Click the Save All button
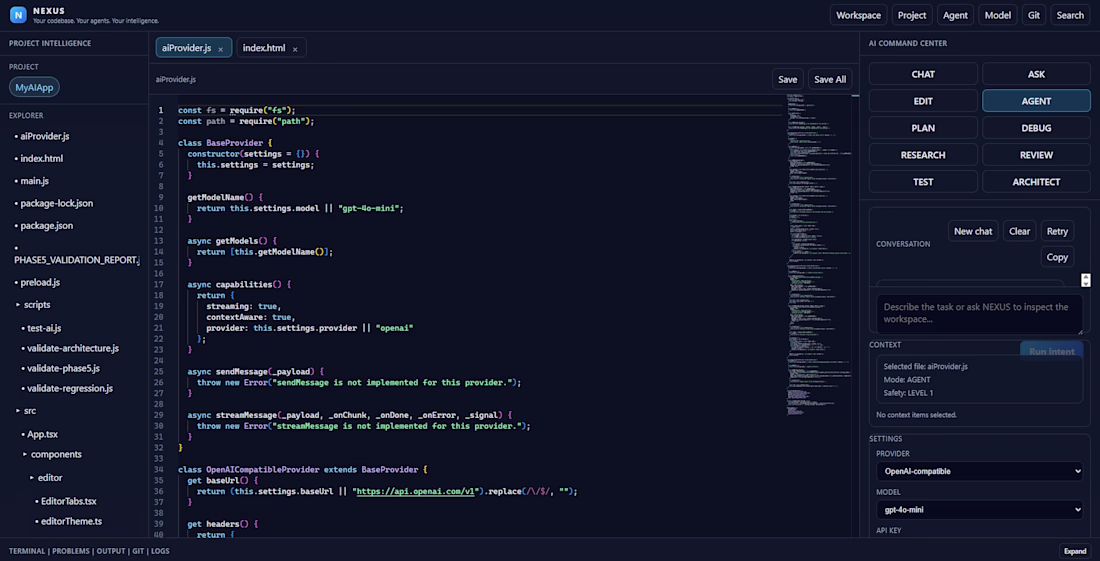1100x561 pixels. pos(830,79)
